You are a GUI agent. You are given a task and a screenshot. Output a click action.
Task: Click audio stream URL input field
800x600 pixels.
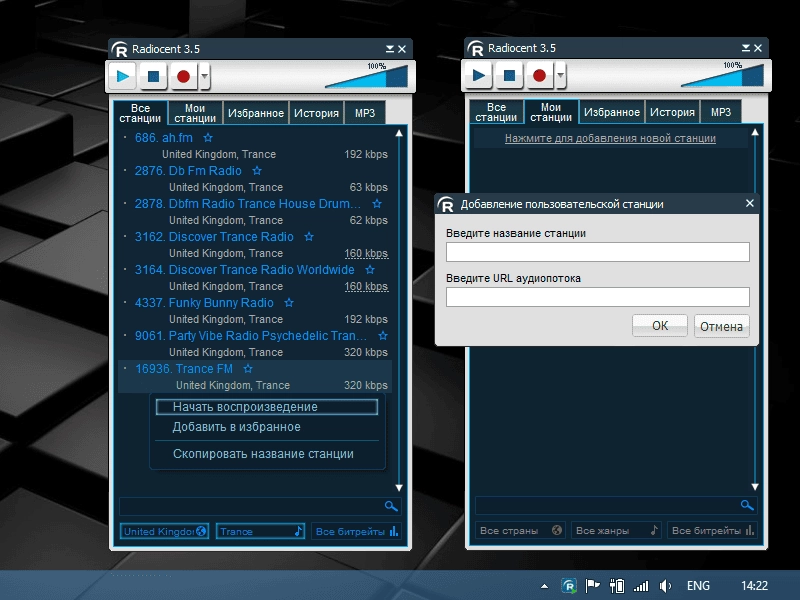coord(597,297)
